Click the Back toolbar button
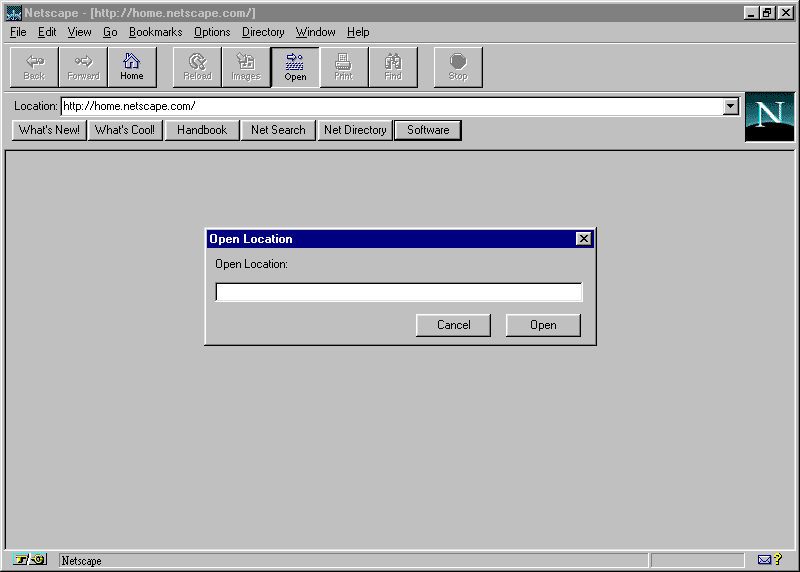This screenshot has width=800, height=572. tap(34, 67)
